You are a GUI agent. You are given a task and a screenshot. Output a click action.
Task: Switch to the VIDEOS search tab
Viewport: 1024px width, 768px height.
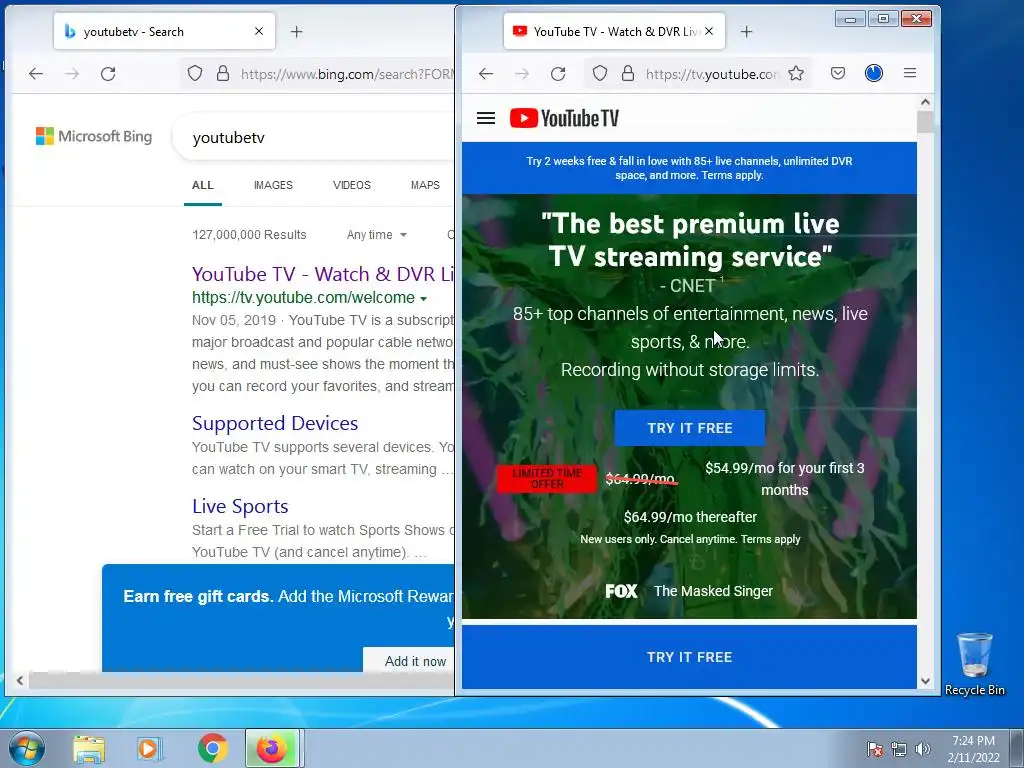click(351, 185)
